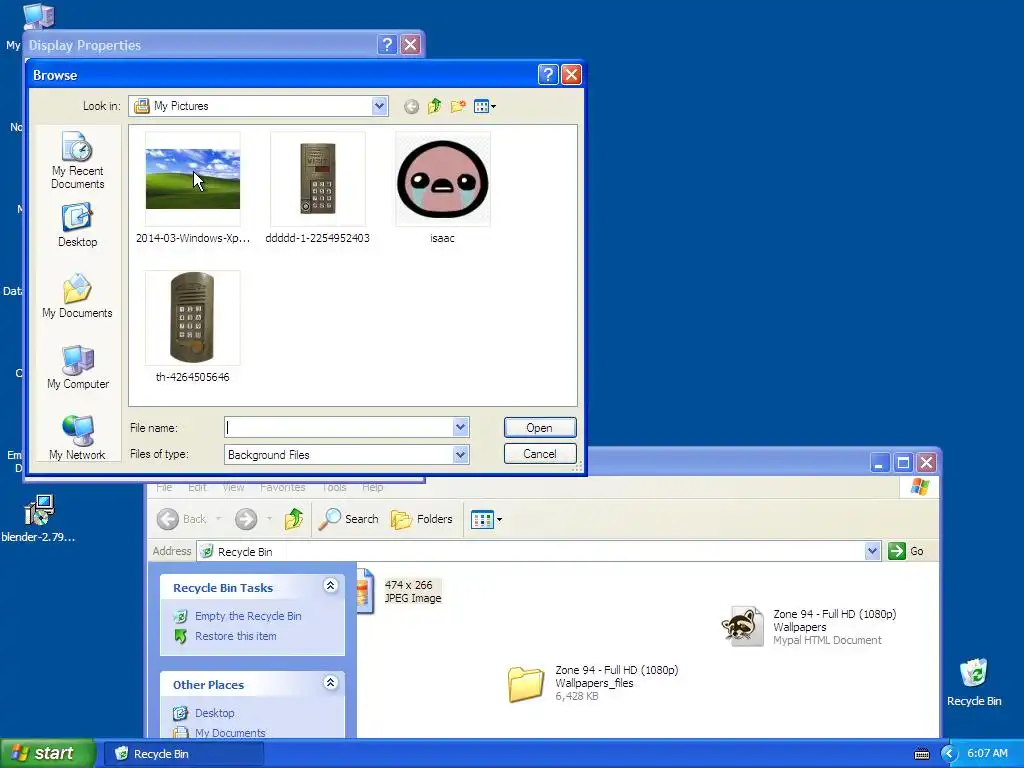The width and height of the screenshot is (1024, 768).
Task: Open Help menu in Recycle Bin window
Action: (x=373, y=487)
